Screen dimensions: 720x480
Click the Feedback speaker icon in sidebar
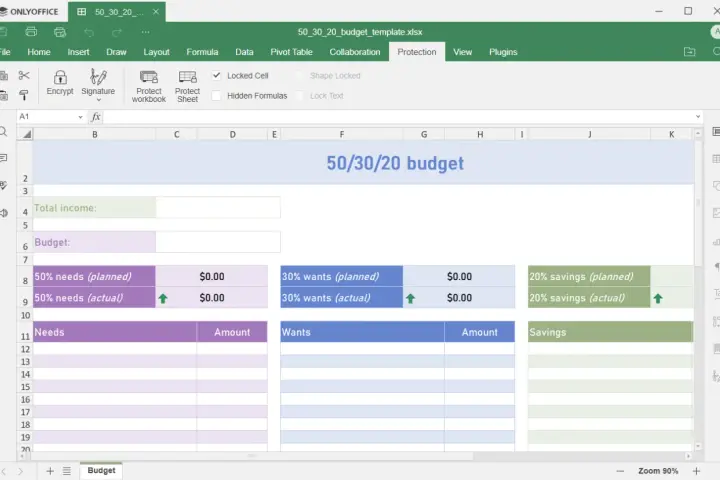pyautogui.click(x=4, y=213)
